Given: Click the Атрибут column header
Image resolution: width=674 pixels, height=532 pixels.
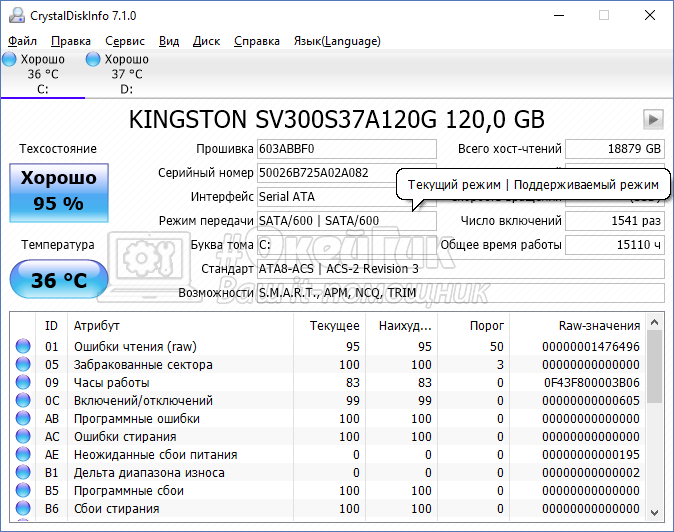Looking at the screenshot, I should 96,325.
